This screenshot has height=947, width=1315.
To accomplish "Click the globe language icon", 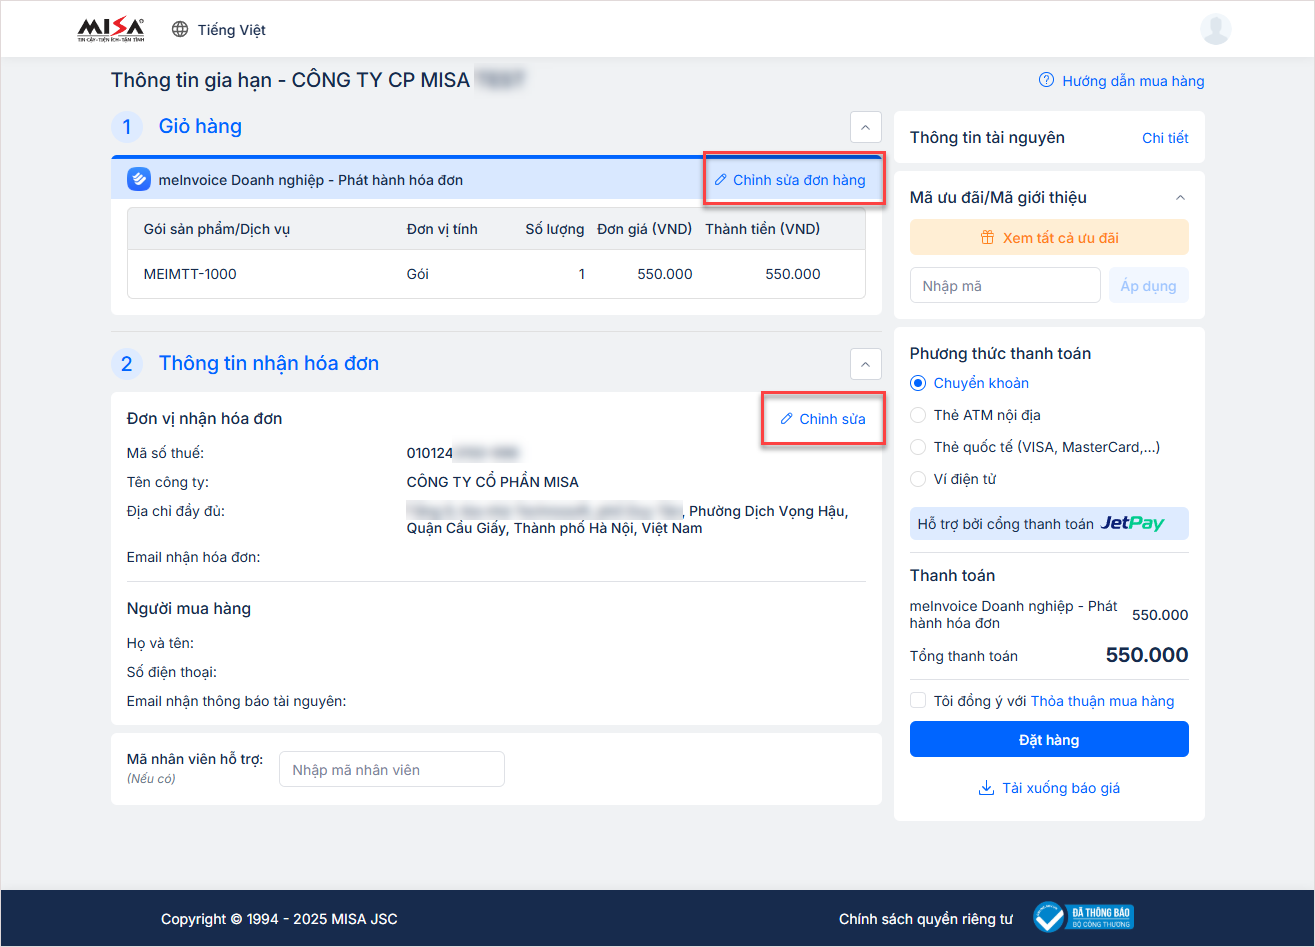I will click(180, 30).
